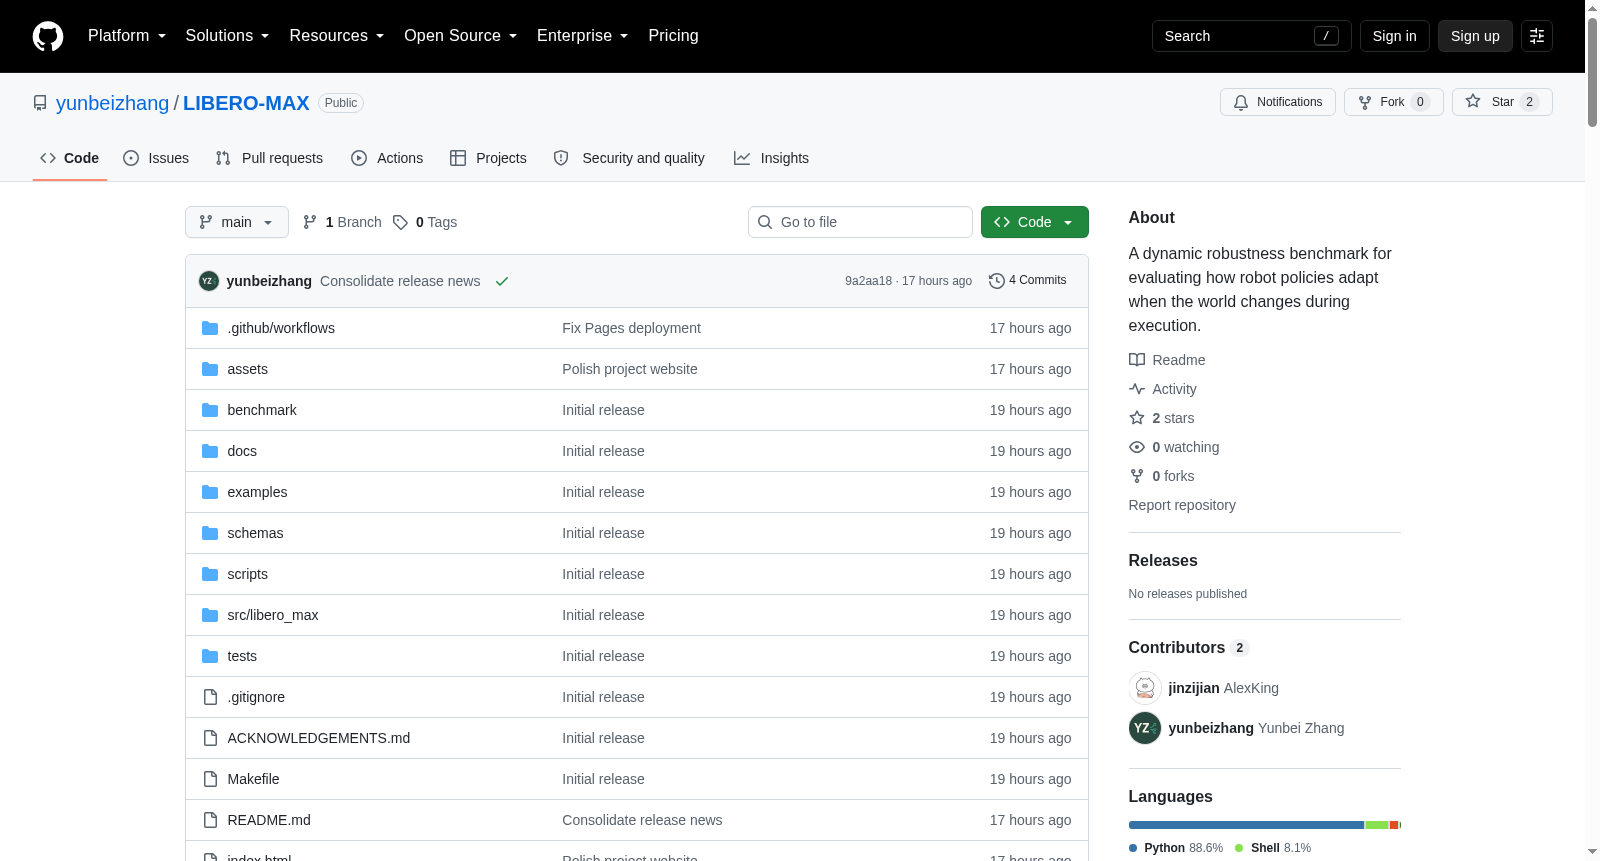Expand the Enterprise menu
Screen dimensions: 1600x861
tap(583, 36)
